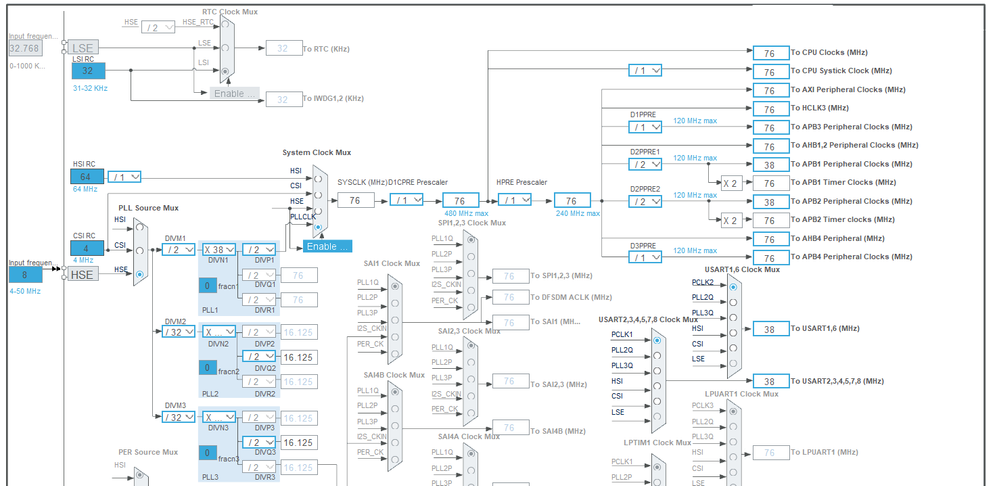Select HSI in the System Clock Mux

point(318,177)
